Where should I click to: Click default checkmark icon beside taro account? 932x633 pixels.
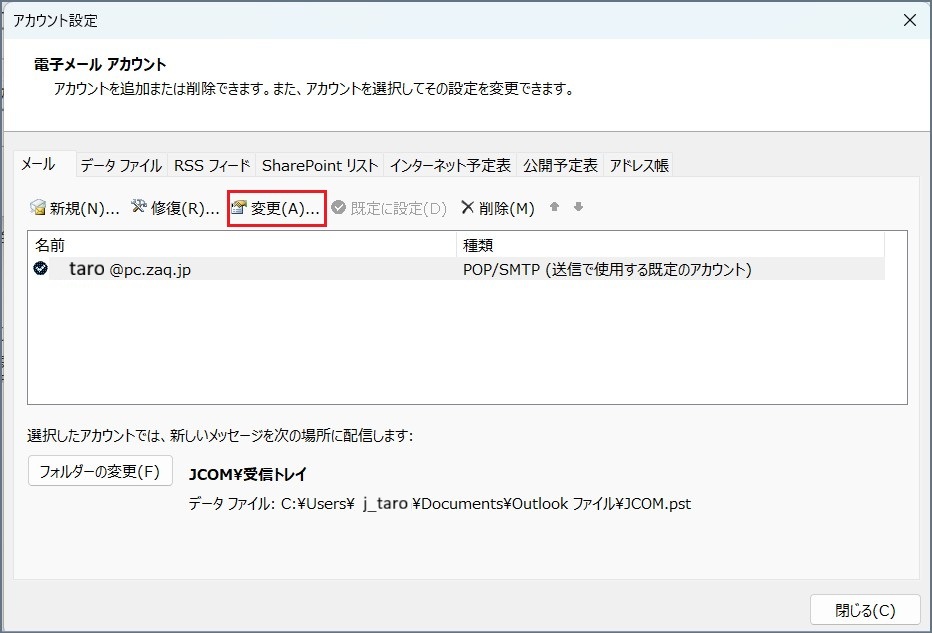click(41, 269)
